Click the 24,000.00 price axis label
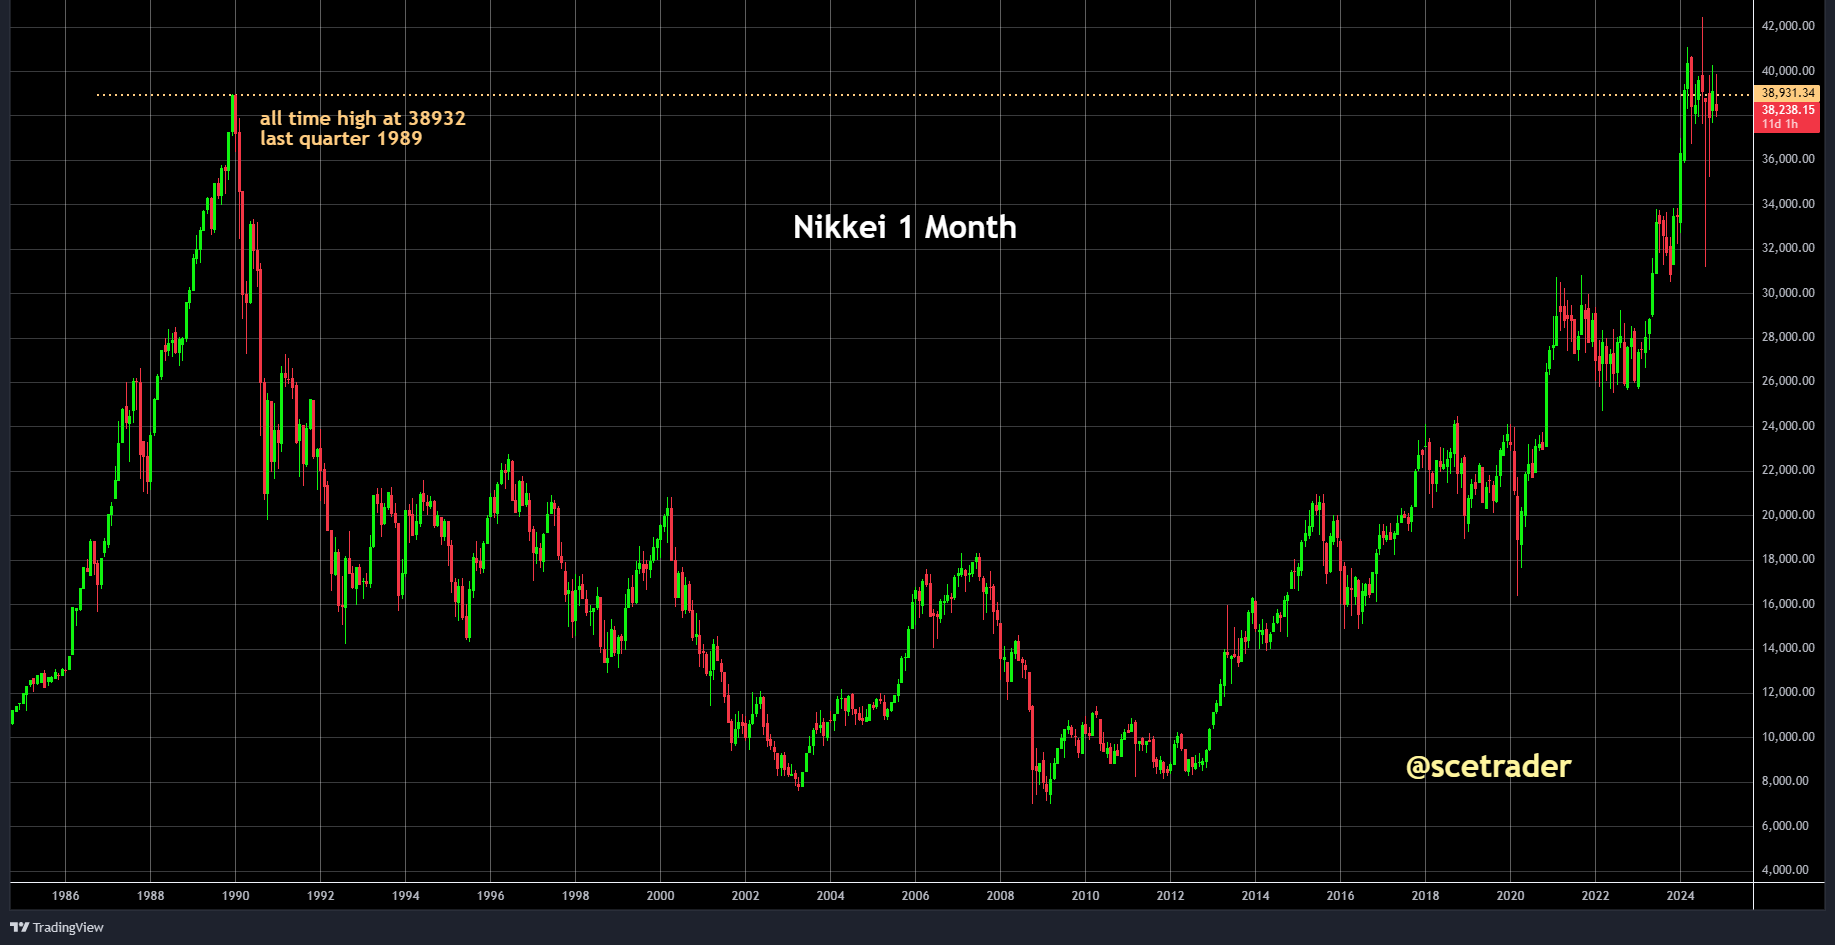1835x945 pixels. coord(1788,426)
